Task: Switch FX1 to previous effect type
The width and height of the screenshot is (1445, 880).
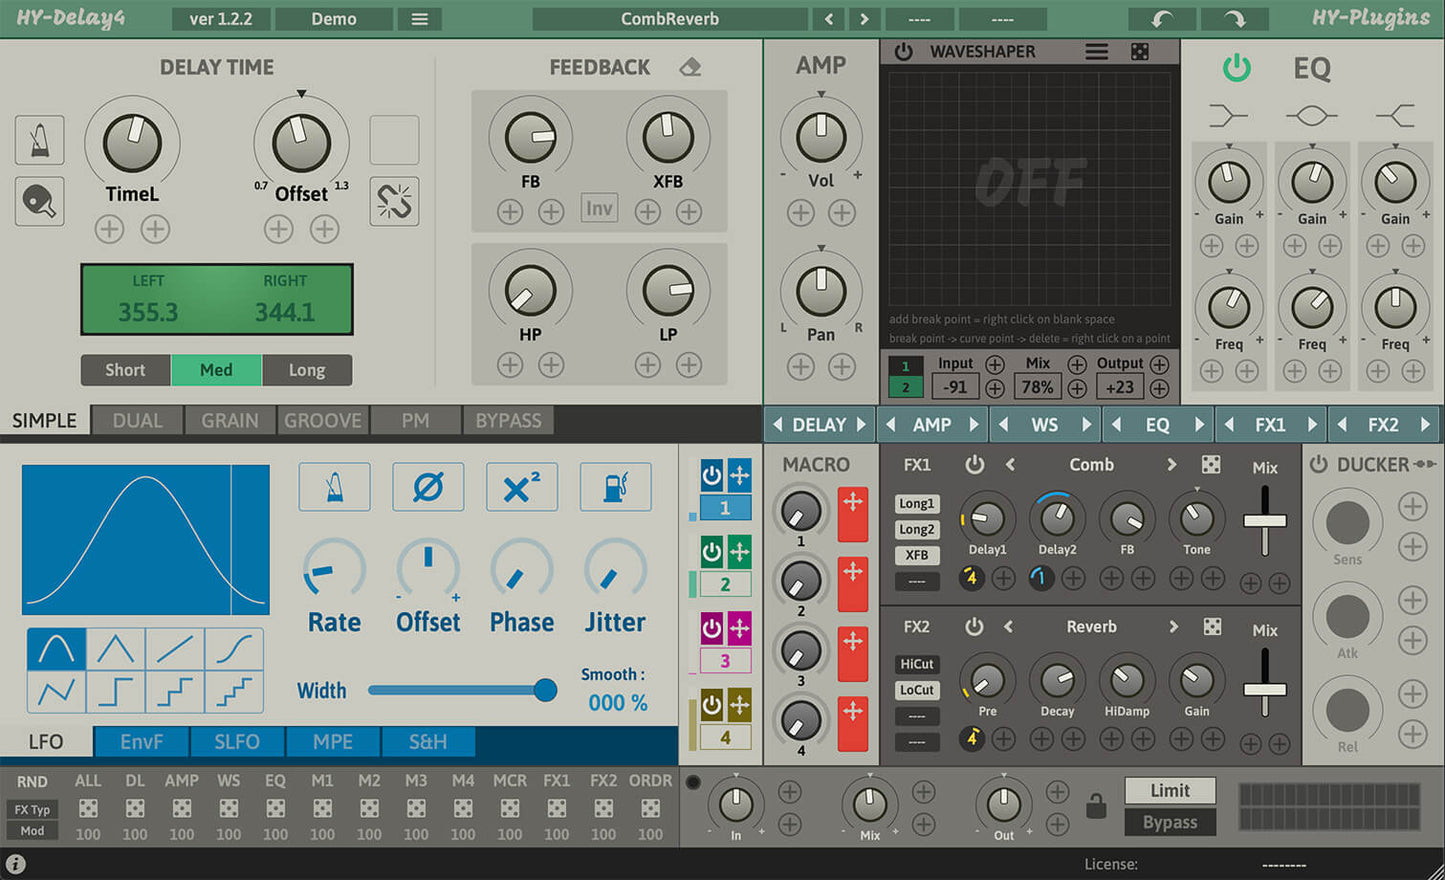Action: click(x=1010, y=465)
